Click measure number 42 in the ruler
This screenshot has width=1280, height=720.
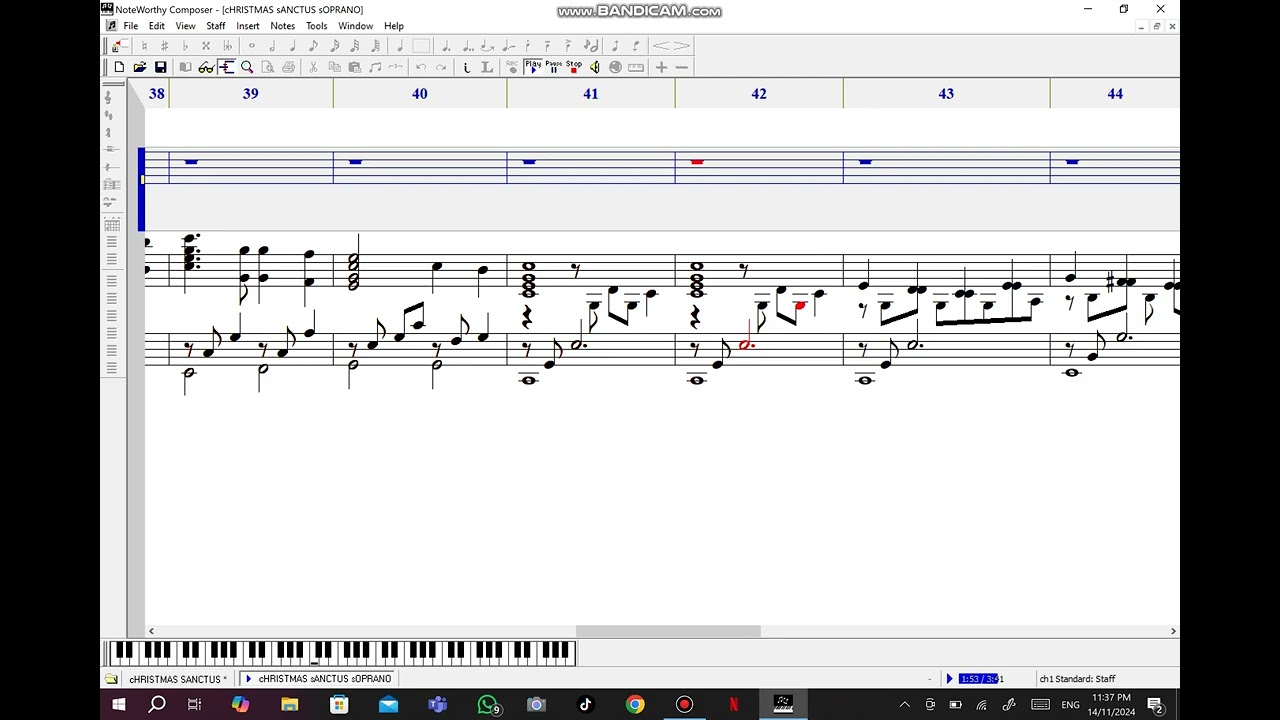[759, 94]
